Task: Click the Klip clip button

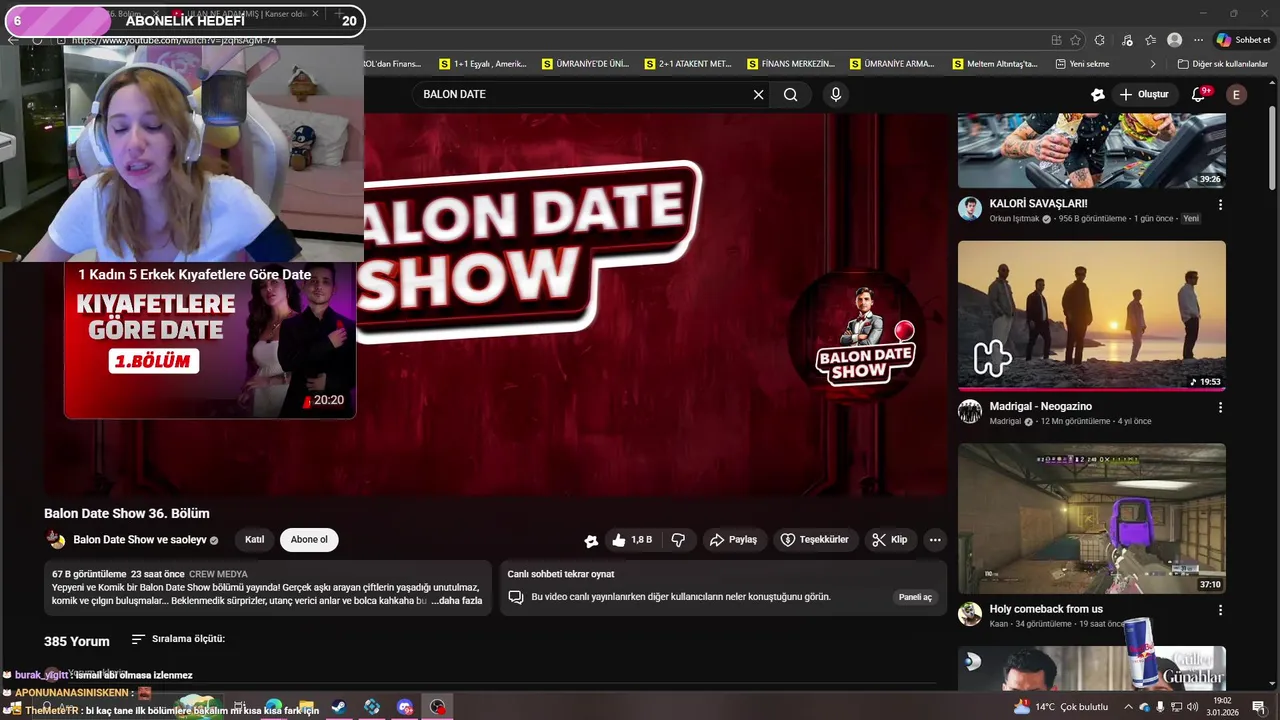Action: 890,540
